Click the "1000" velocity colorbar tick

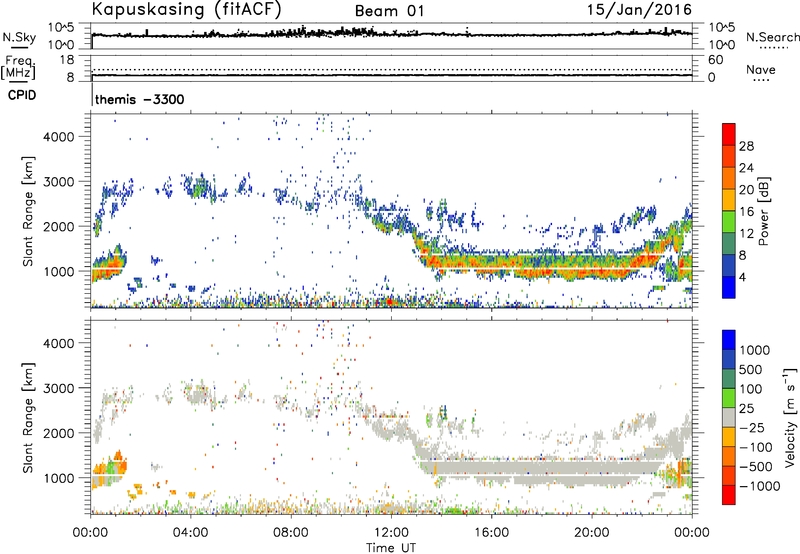pos(755,350)
